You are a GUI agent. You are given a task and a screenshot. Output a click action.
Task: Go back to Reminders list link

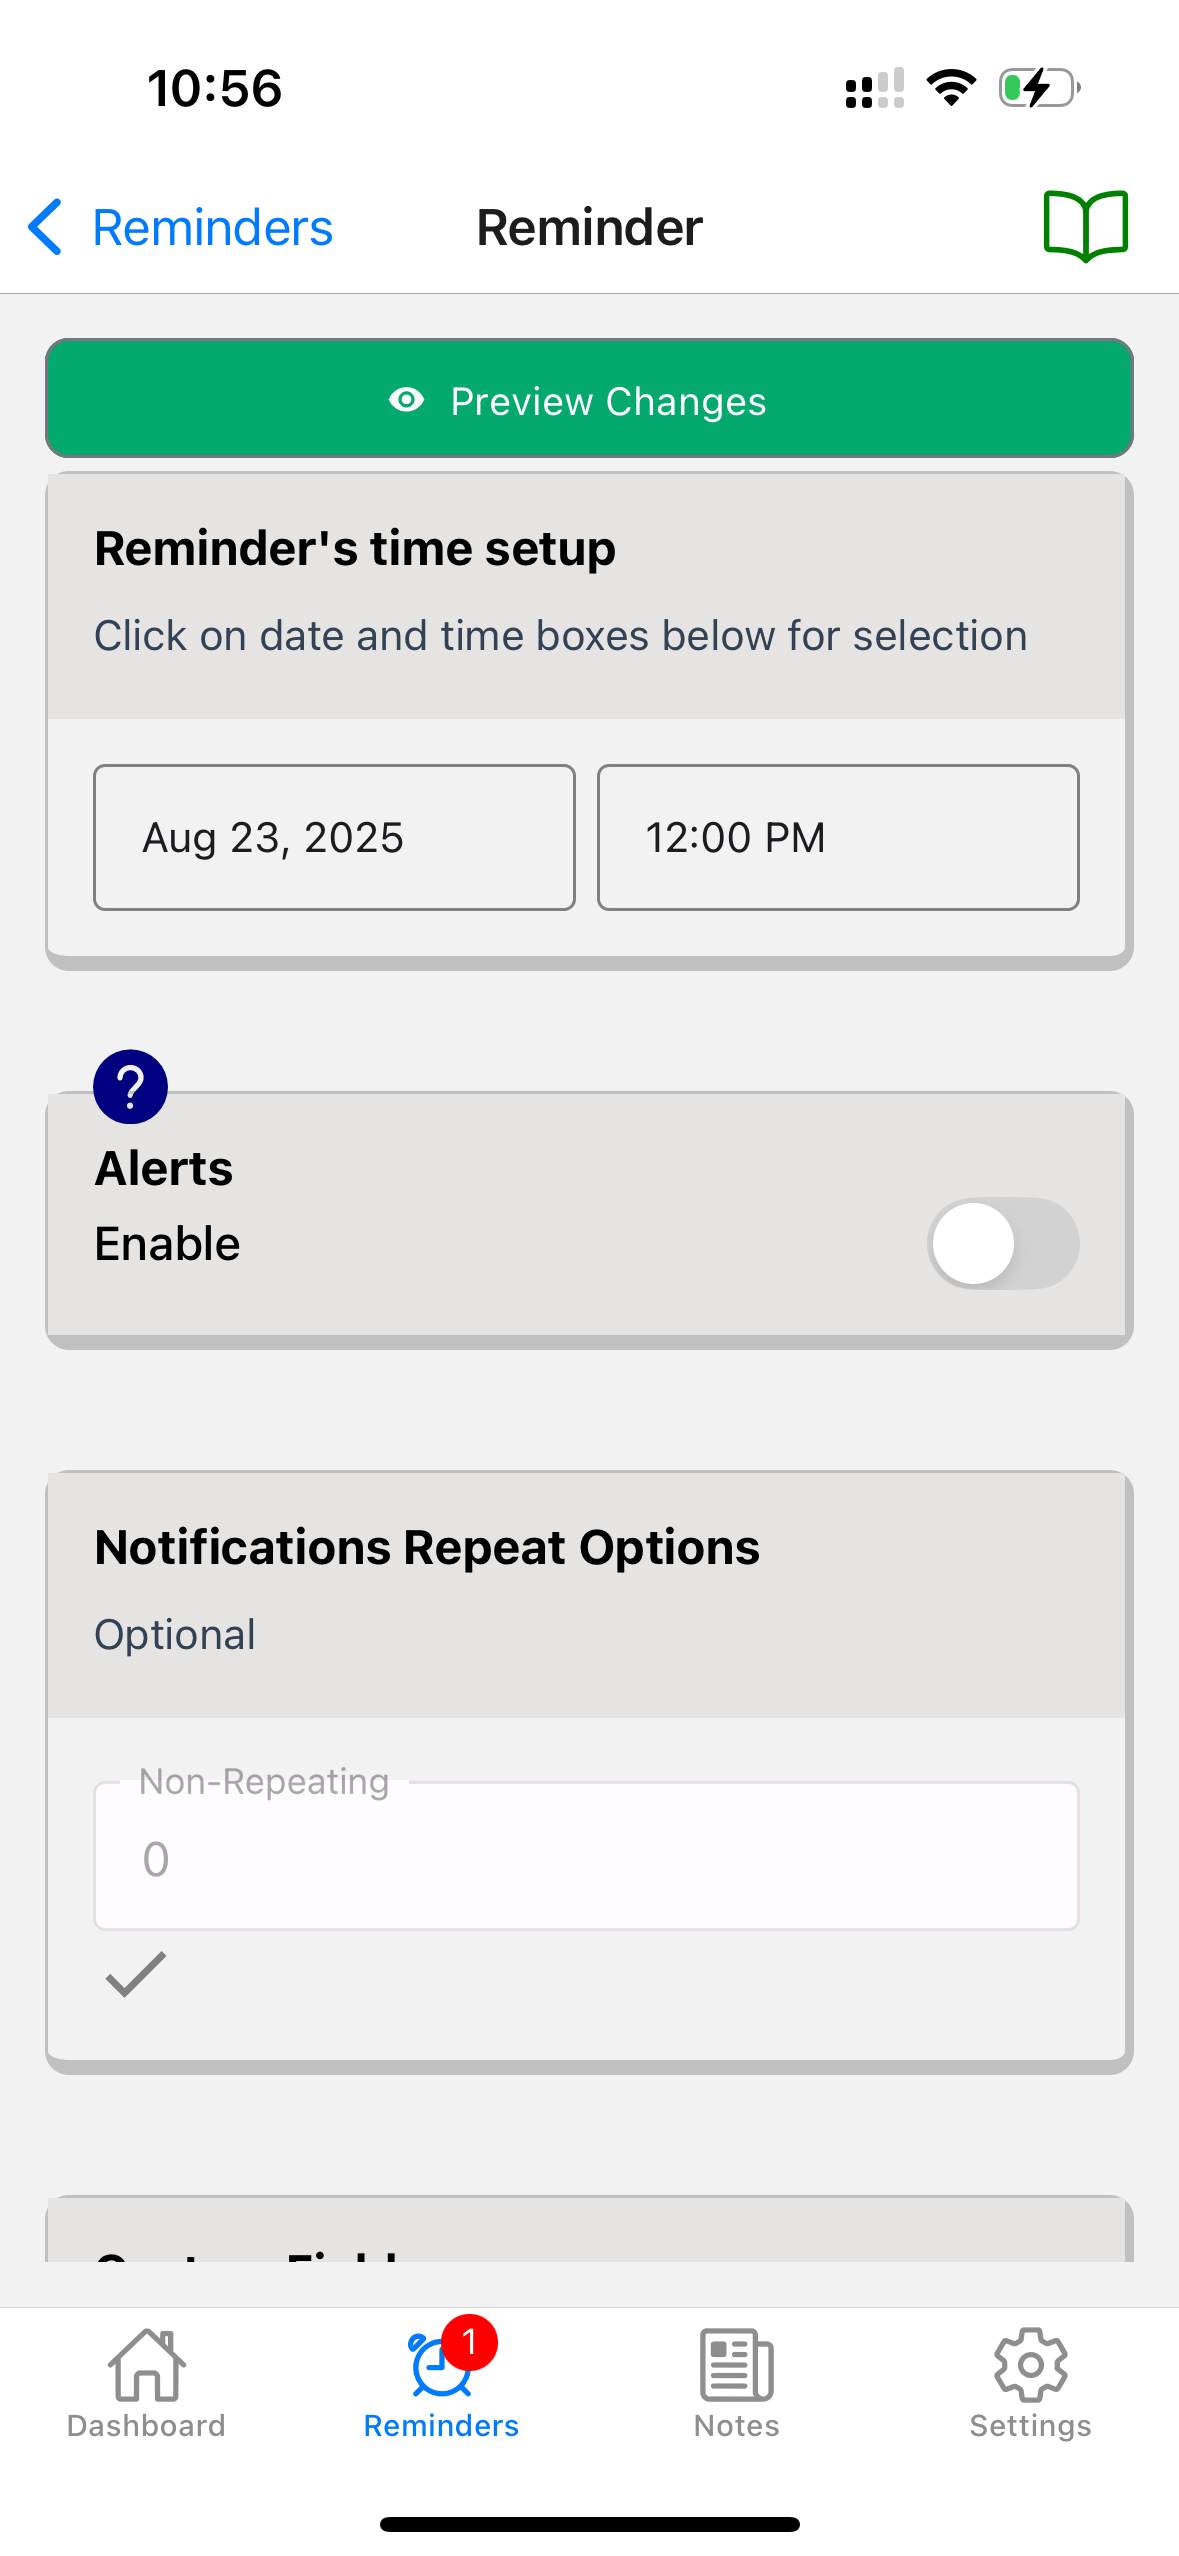(x=212, y=228)
